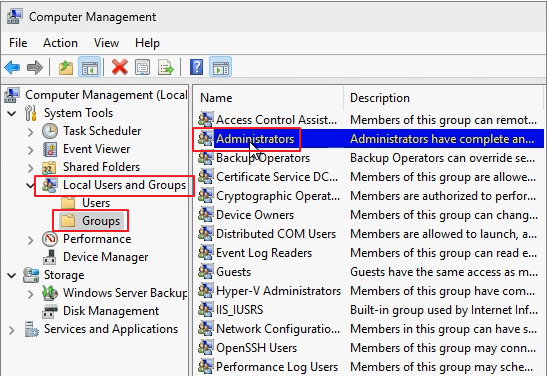Open the Properties toolbar icon
The width and height of the screenshot is (547, 376).
point(143,67)
